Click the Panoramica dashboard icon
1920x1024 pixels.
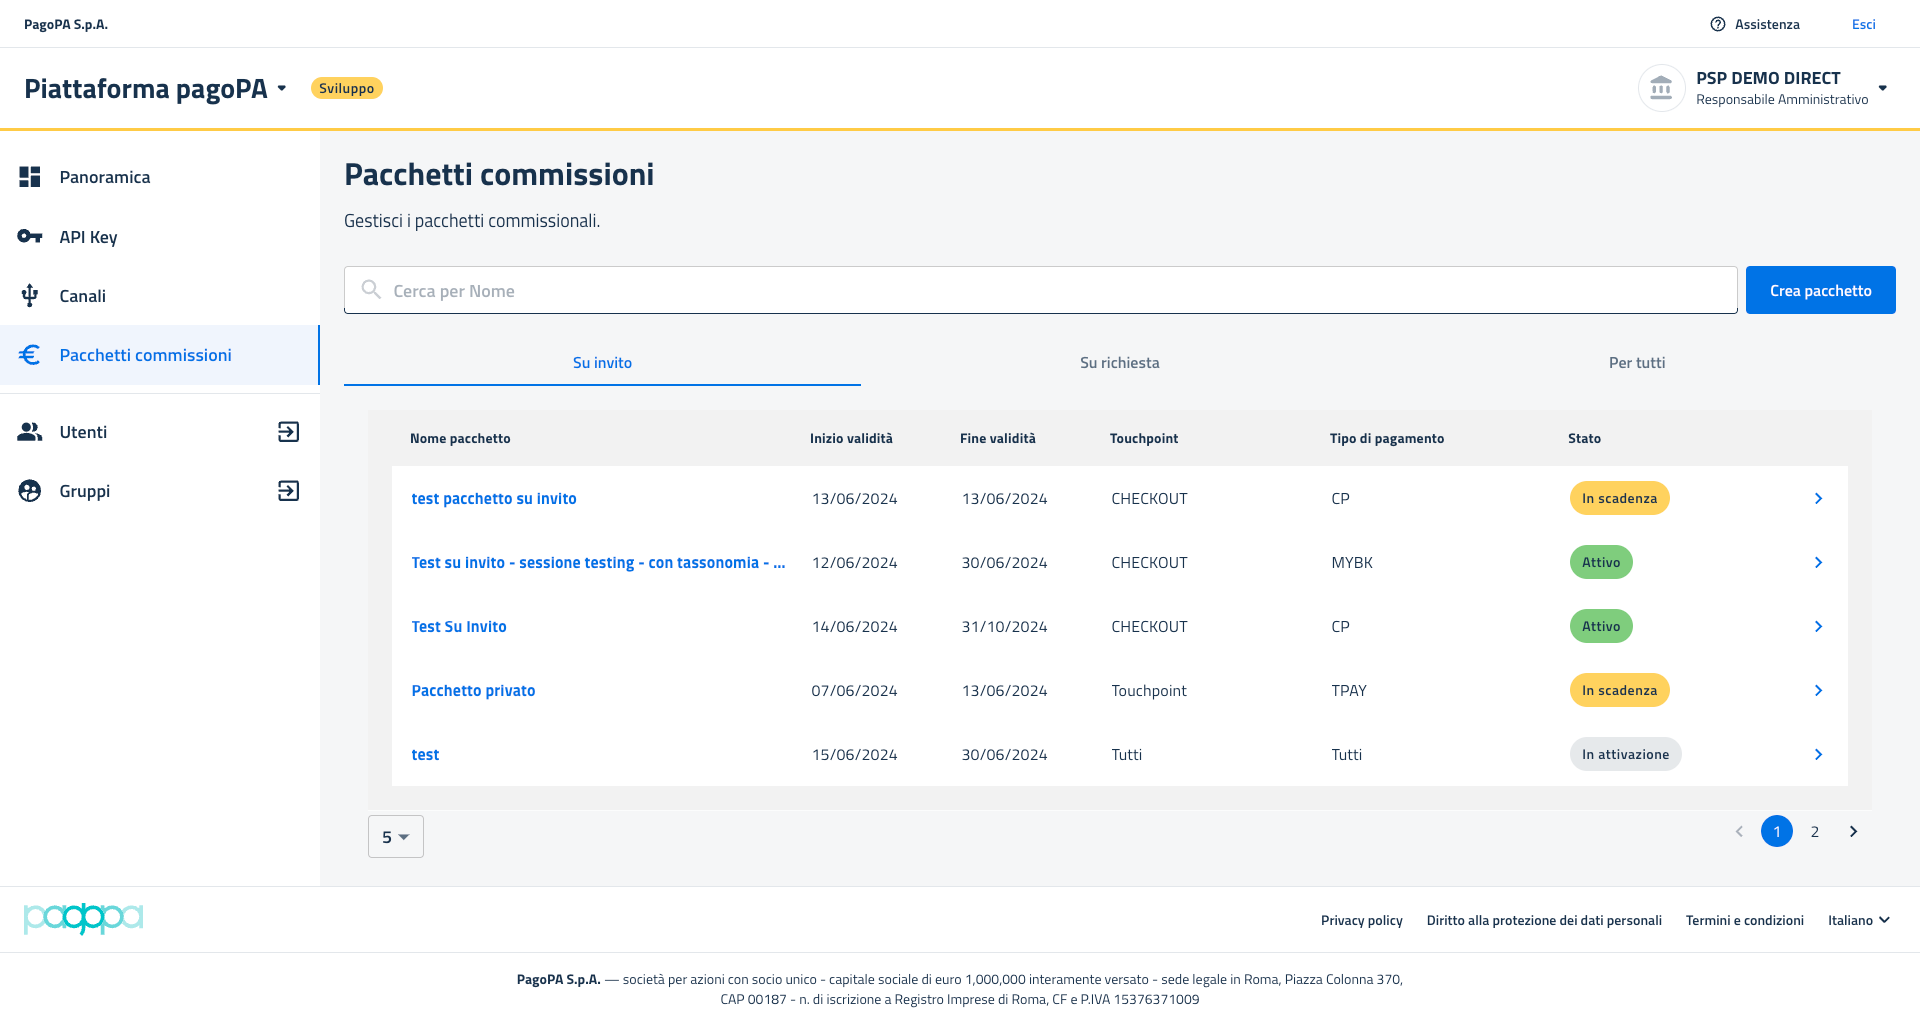(x=30, y=177)
